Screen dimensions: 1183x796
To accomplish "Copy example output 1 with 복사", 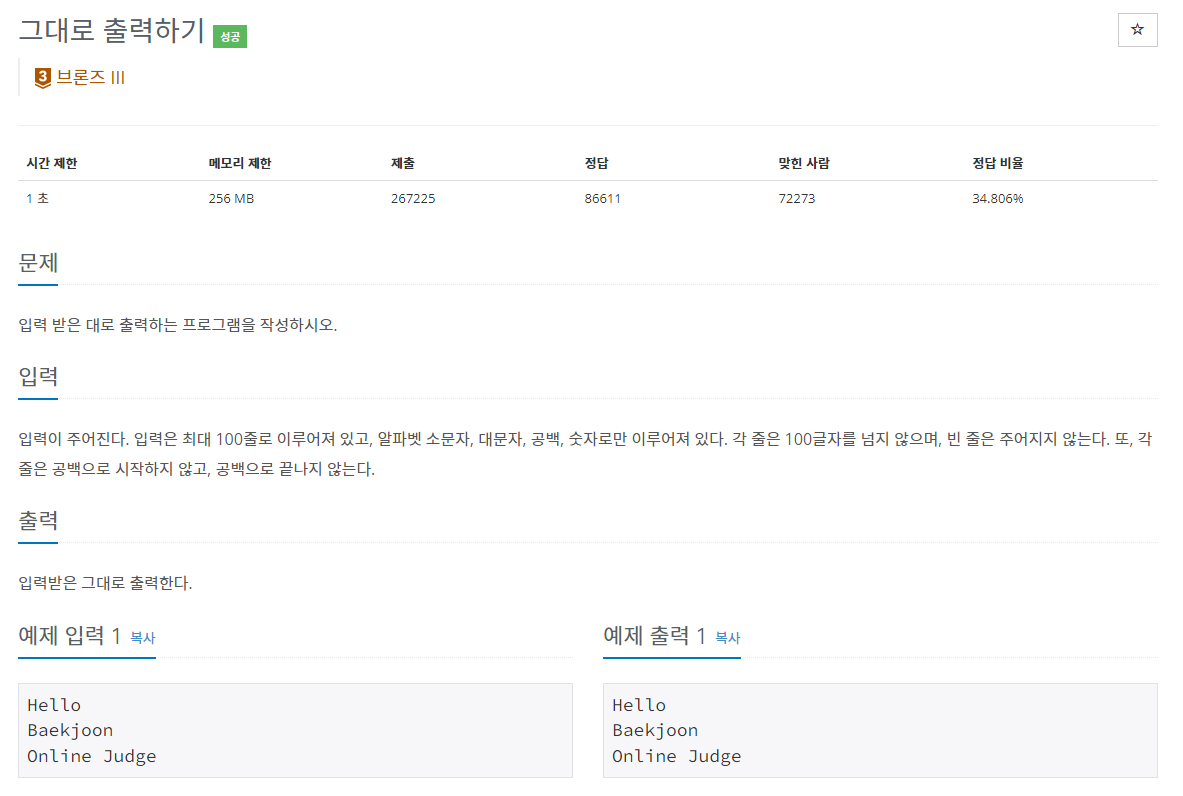I will tap(727, 638).
